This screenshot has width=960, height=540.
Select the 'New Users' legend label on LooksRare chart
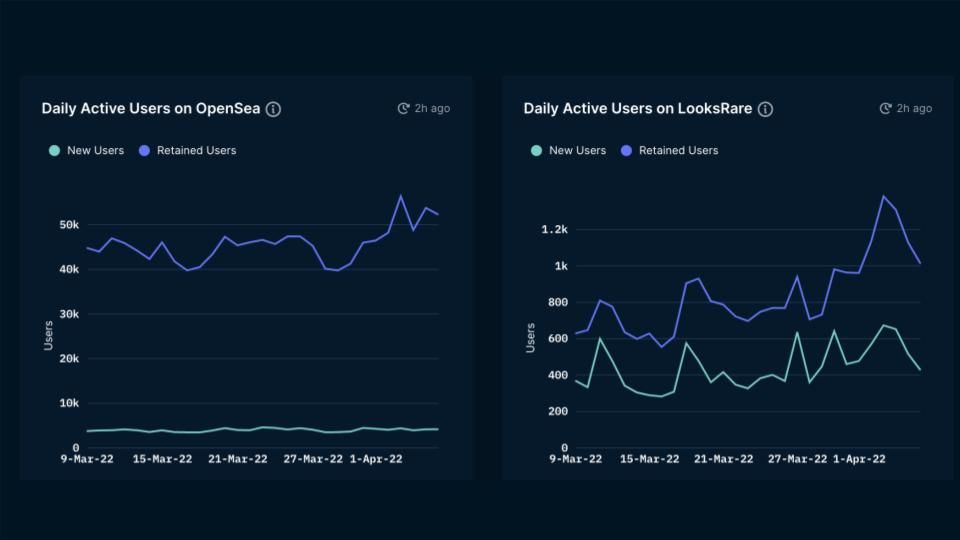[577, 151]
